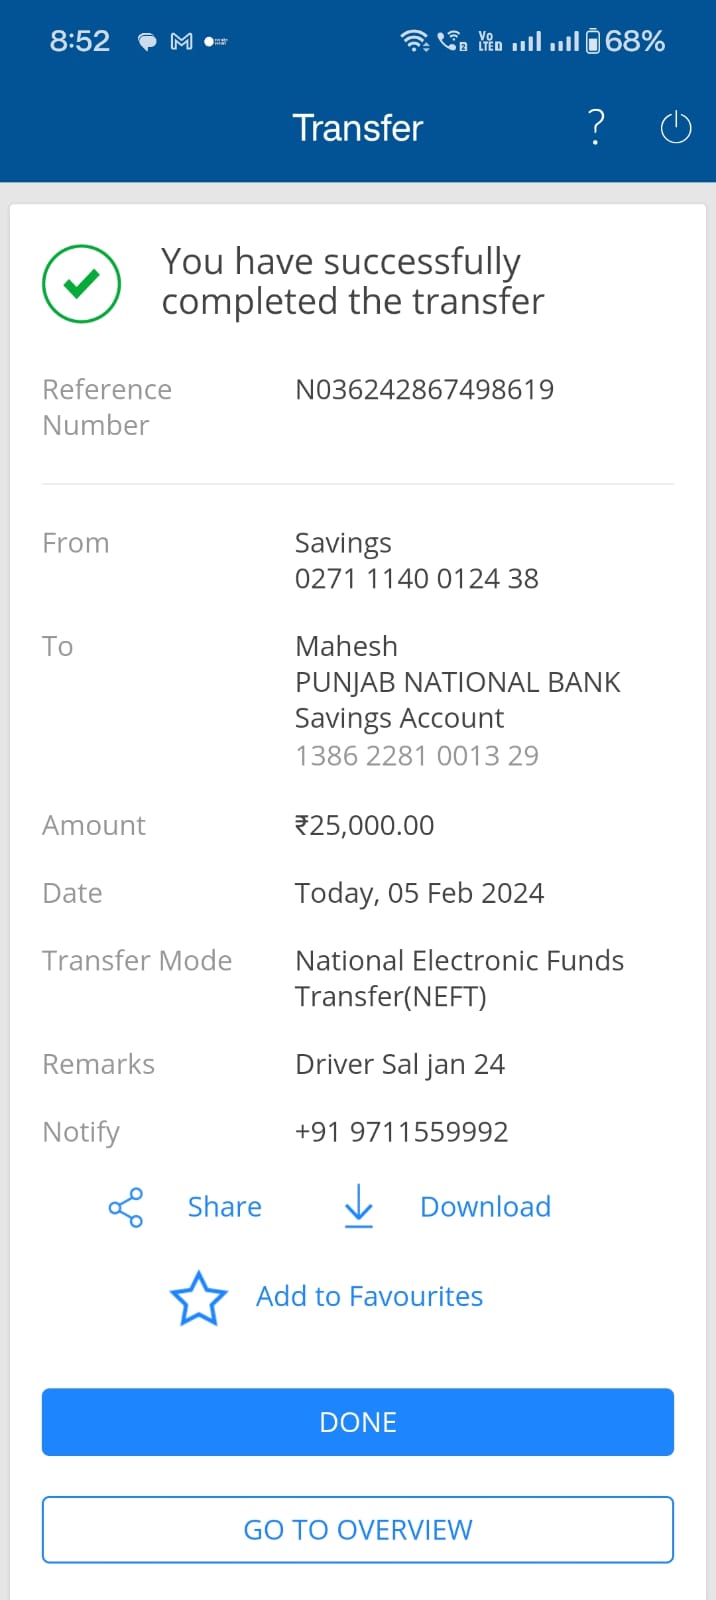Viewport: 716px width, 1600px height.
Task: Tap the Add to Favourites link
Action: [x=369, y=1296]
